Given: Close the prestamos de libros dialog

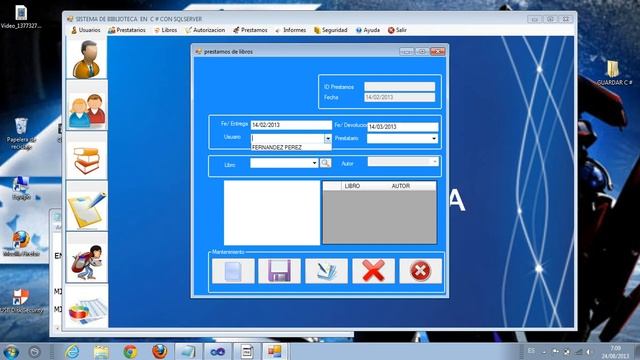Looking at the screenshot, I should point(438,51).
